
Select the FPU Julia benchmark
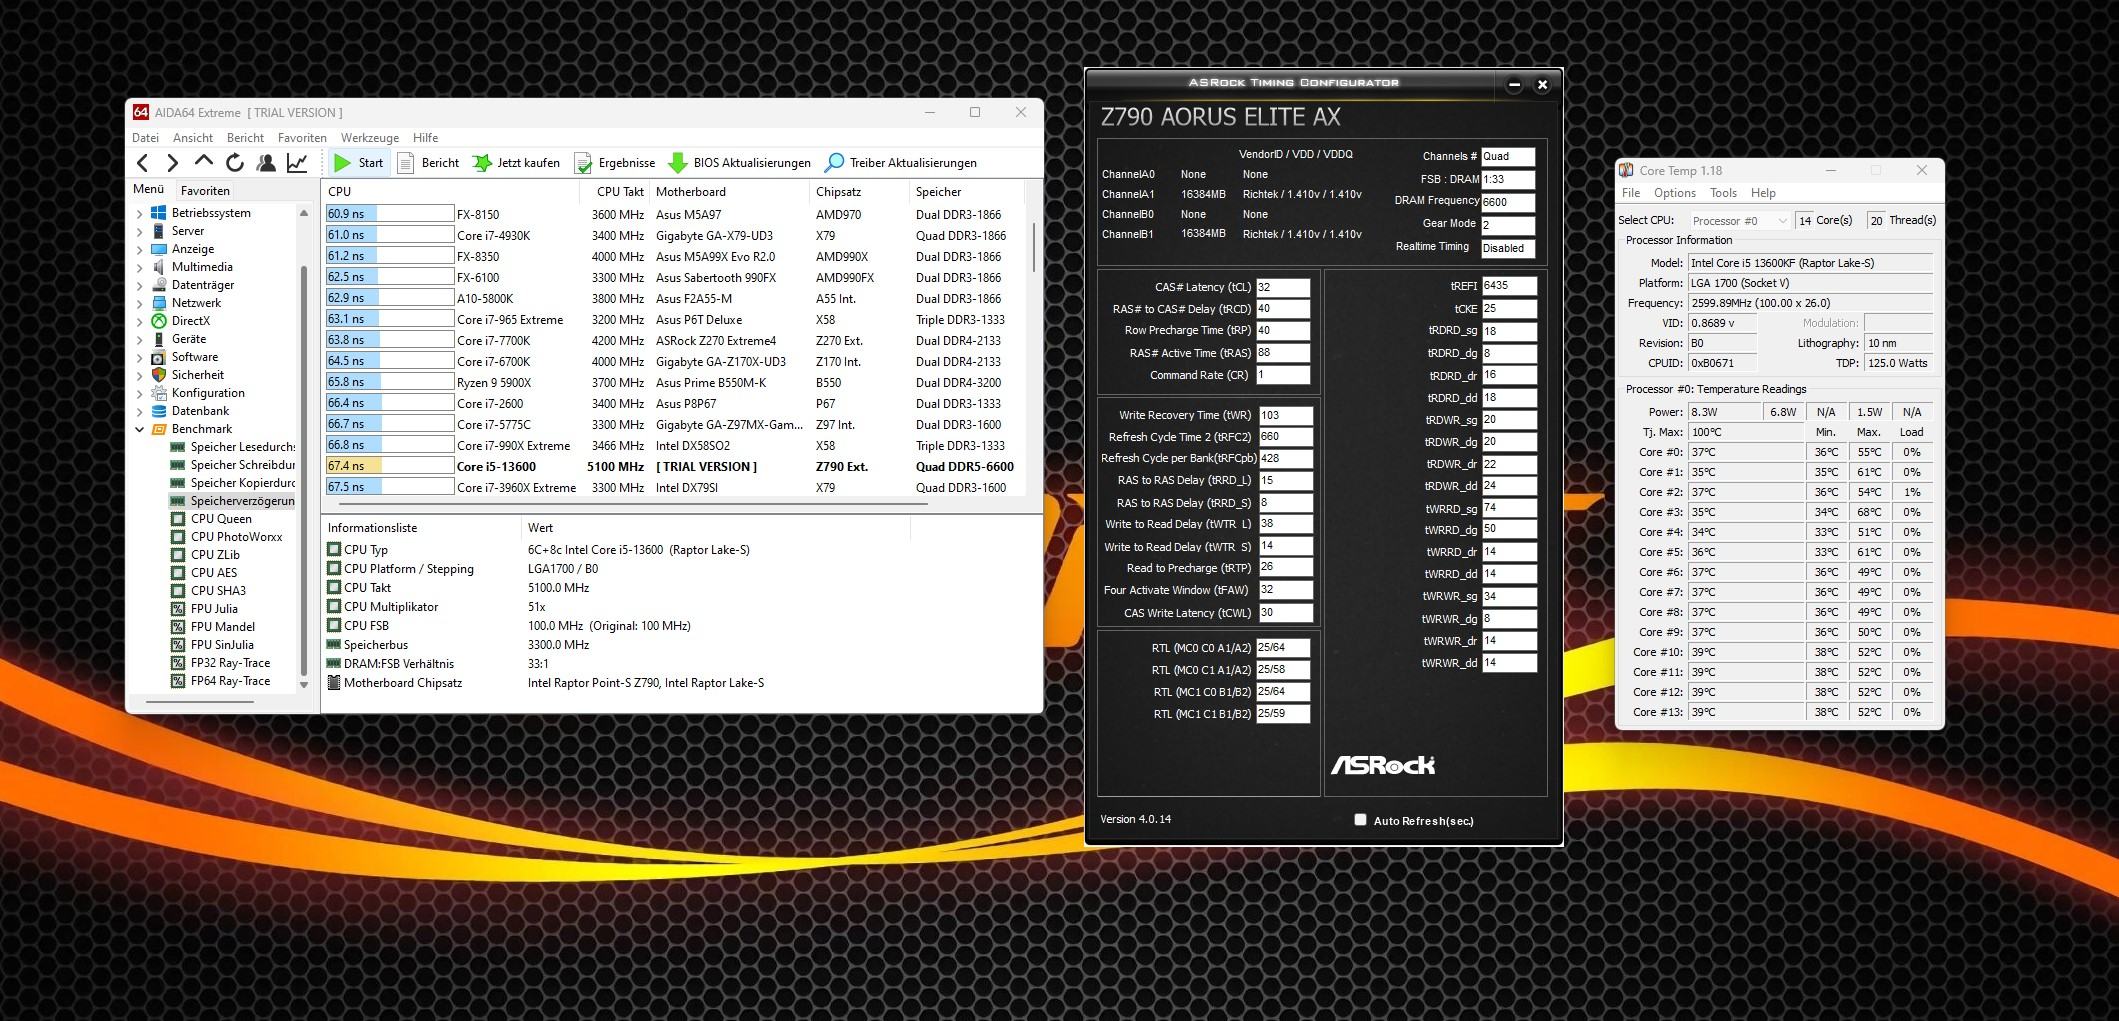[214, 609]
